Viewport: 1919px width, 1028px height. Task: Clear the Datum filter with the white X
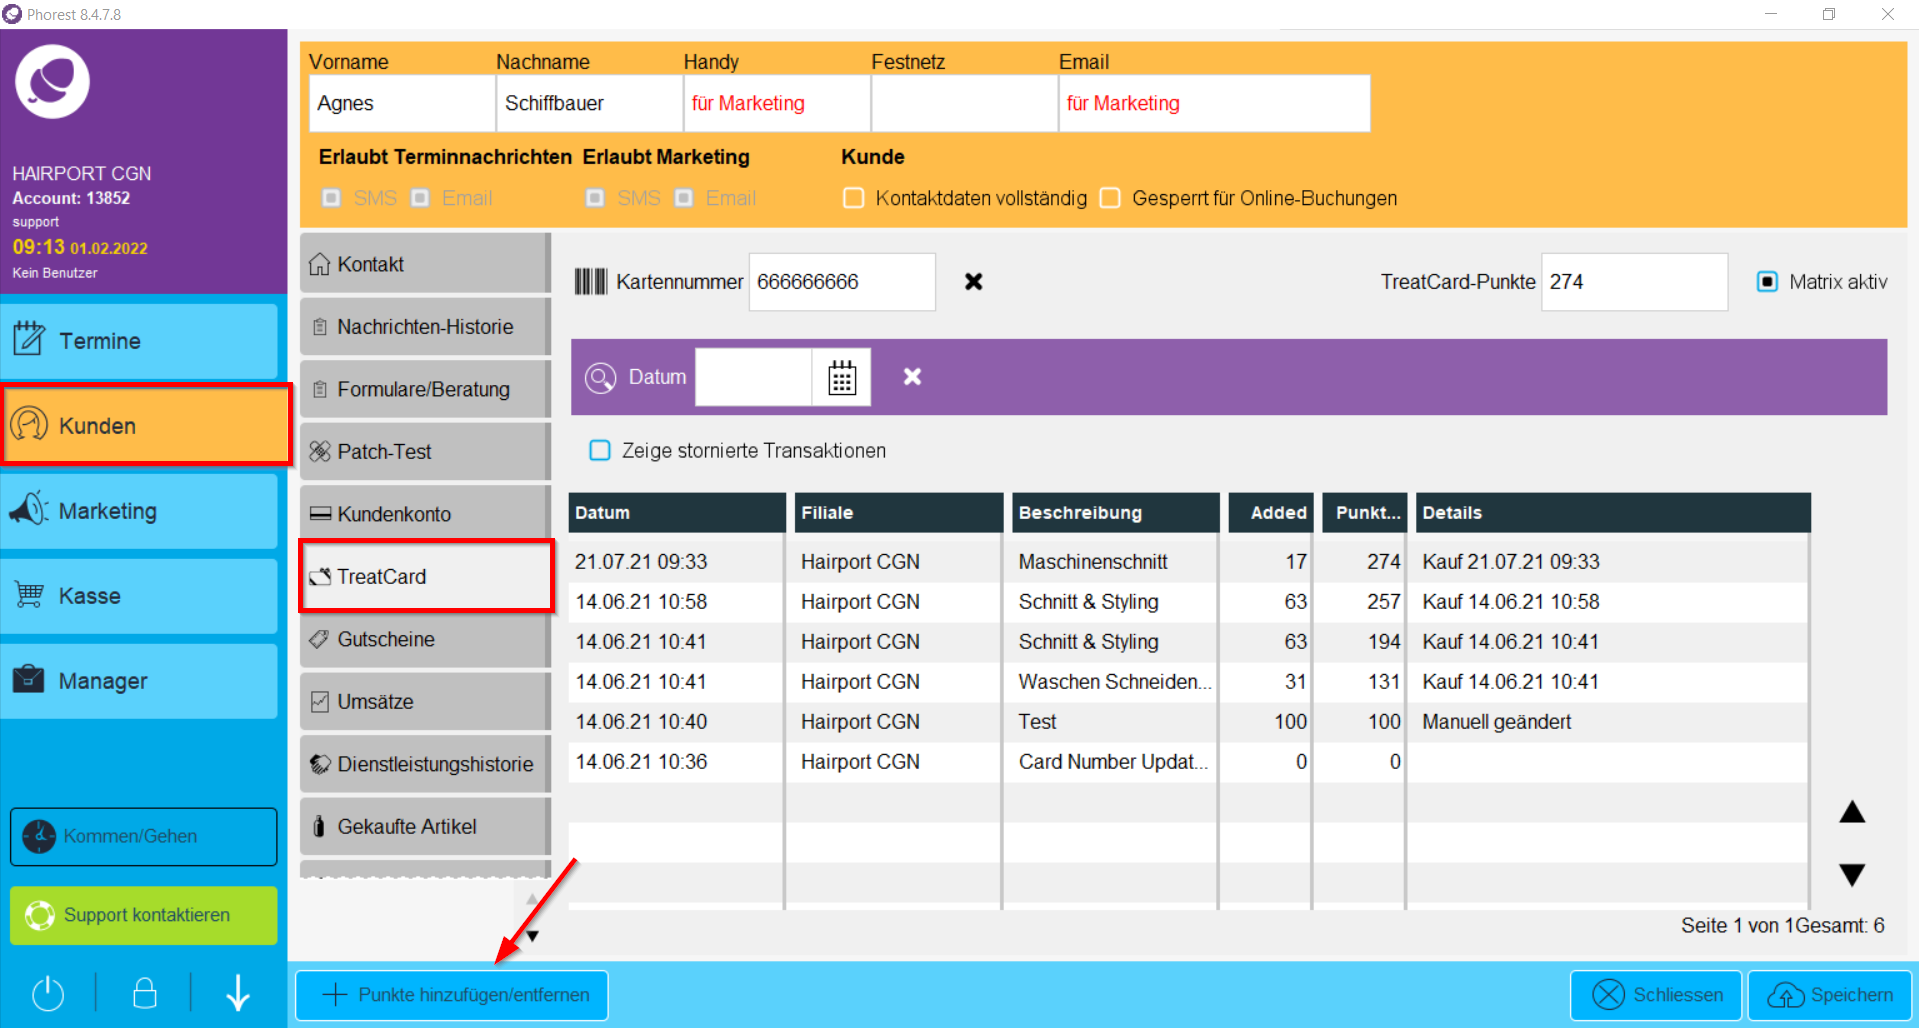912,377
